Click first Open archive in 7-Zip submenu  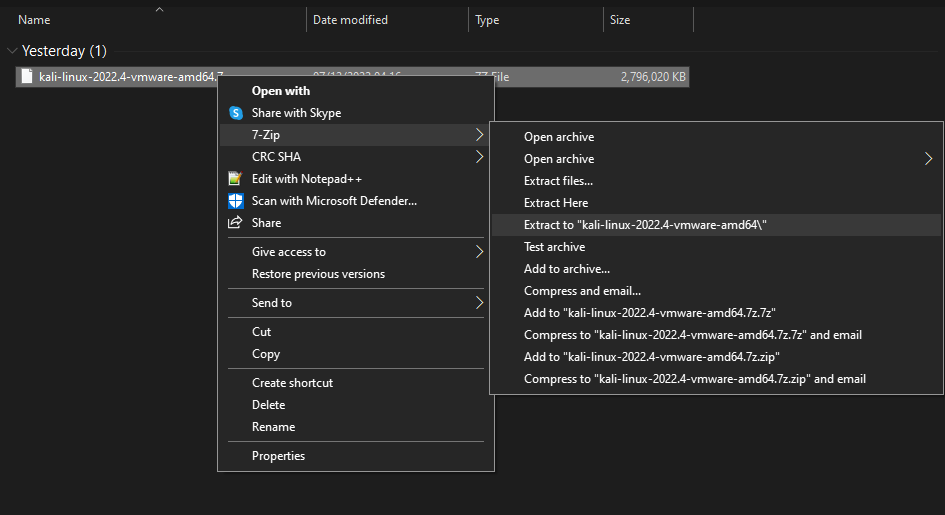point(716,137)
